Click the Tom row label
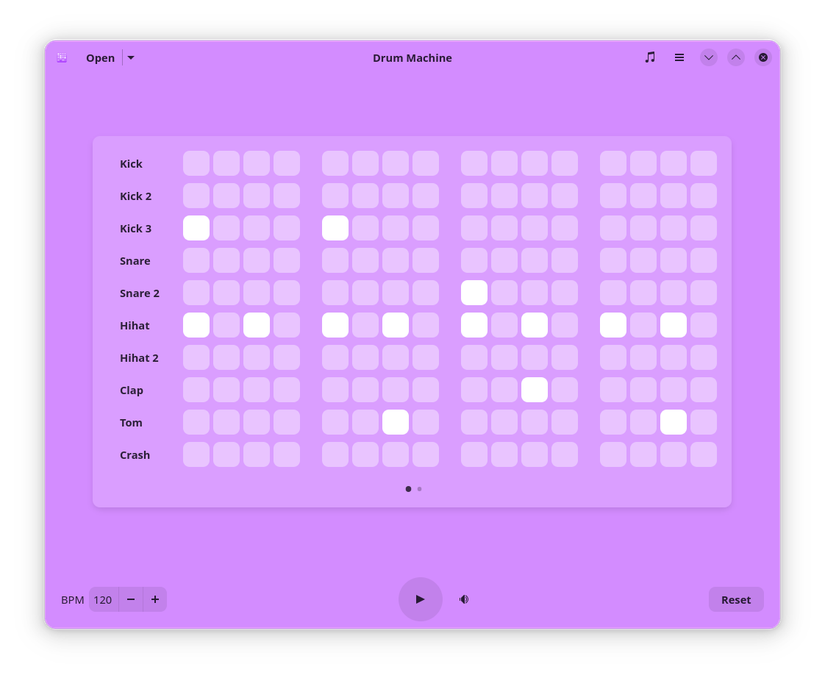The image size is (825, 678). pyautogui.click(x=131, y=422)
